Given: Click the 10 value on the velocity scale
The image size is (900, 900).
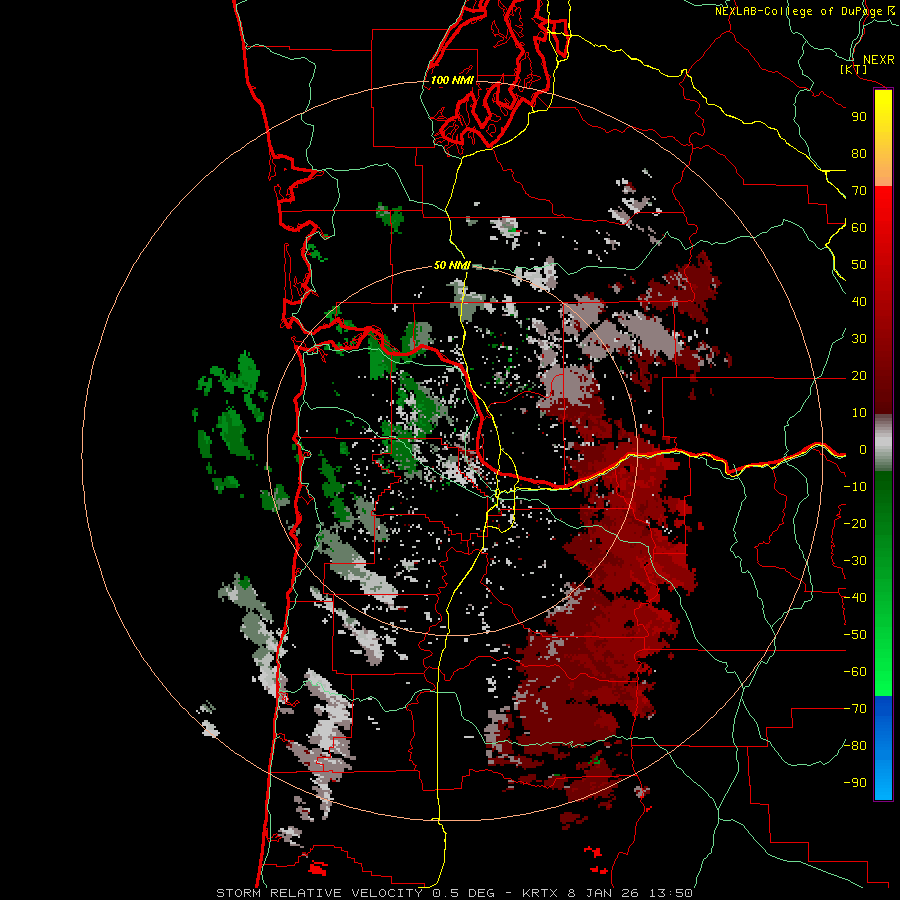Looking at the screenshot, I should [859, 413].
